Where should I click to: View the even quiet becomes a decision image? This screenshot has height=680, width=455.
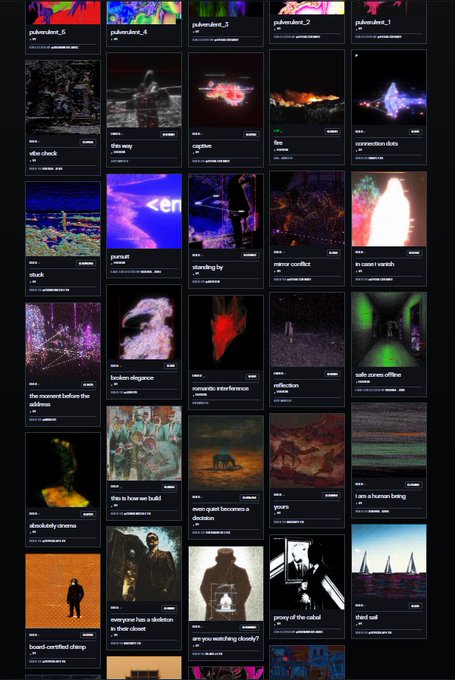(x=226, y=453)
